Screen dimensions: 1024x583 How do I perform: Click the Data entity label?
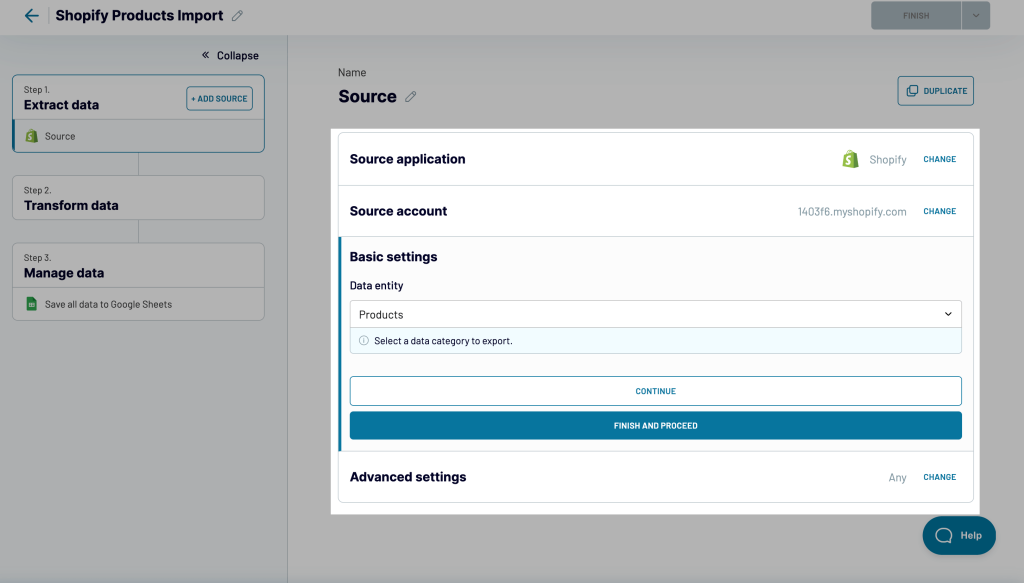[376, 285]
